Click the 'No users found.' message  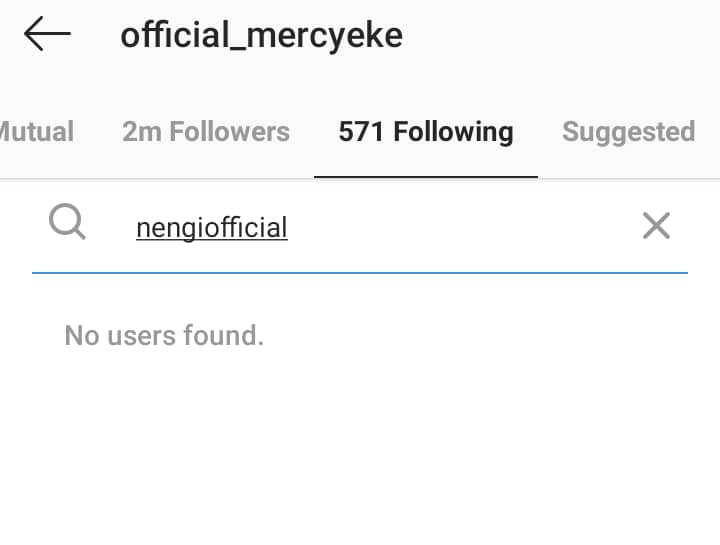tap(164, 335)
